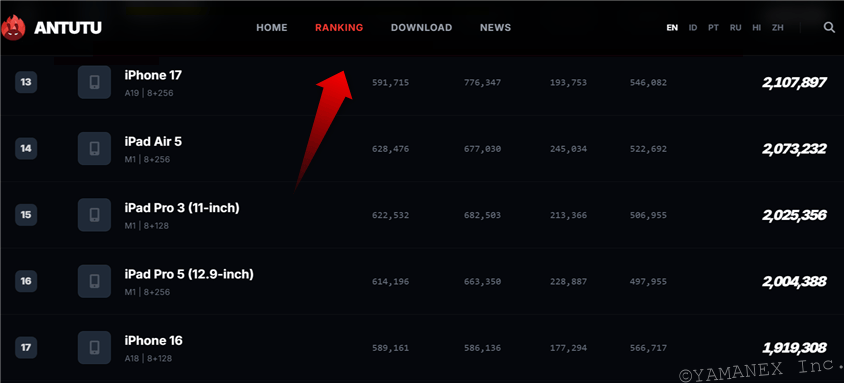Switch language to HI
Screen dimensions: 844x383
757,27
